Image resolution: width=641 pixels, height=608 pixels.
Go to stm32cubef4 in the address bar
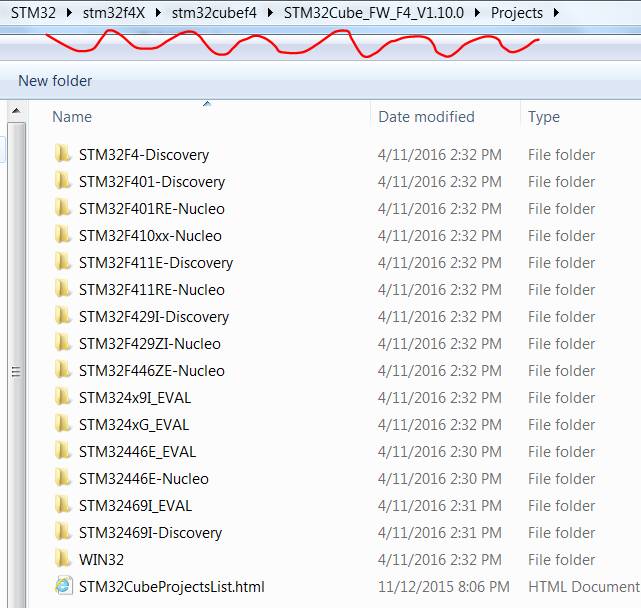click(214, 13)
